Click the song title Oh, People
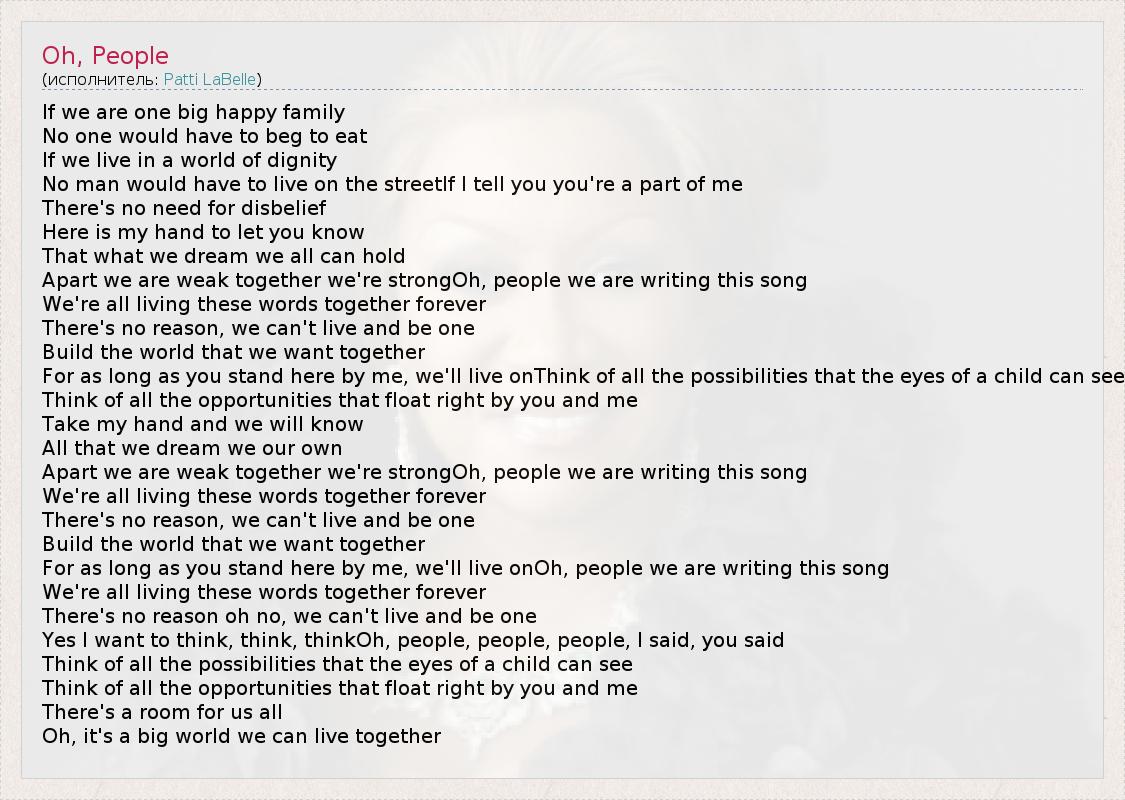1125x800 pixels. [x=105, y=56]
